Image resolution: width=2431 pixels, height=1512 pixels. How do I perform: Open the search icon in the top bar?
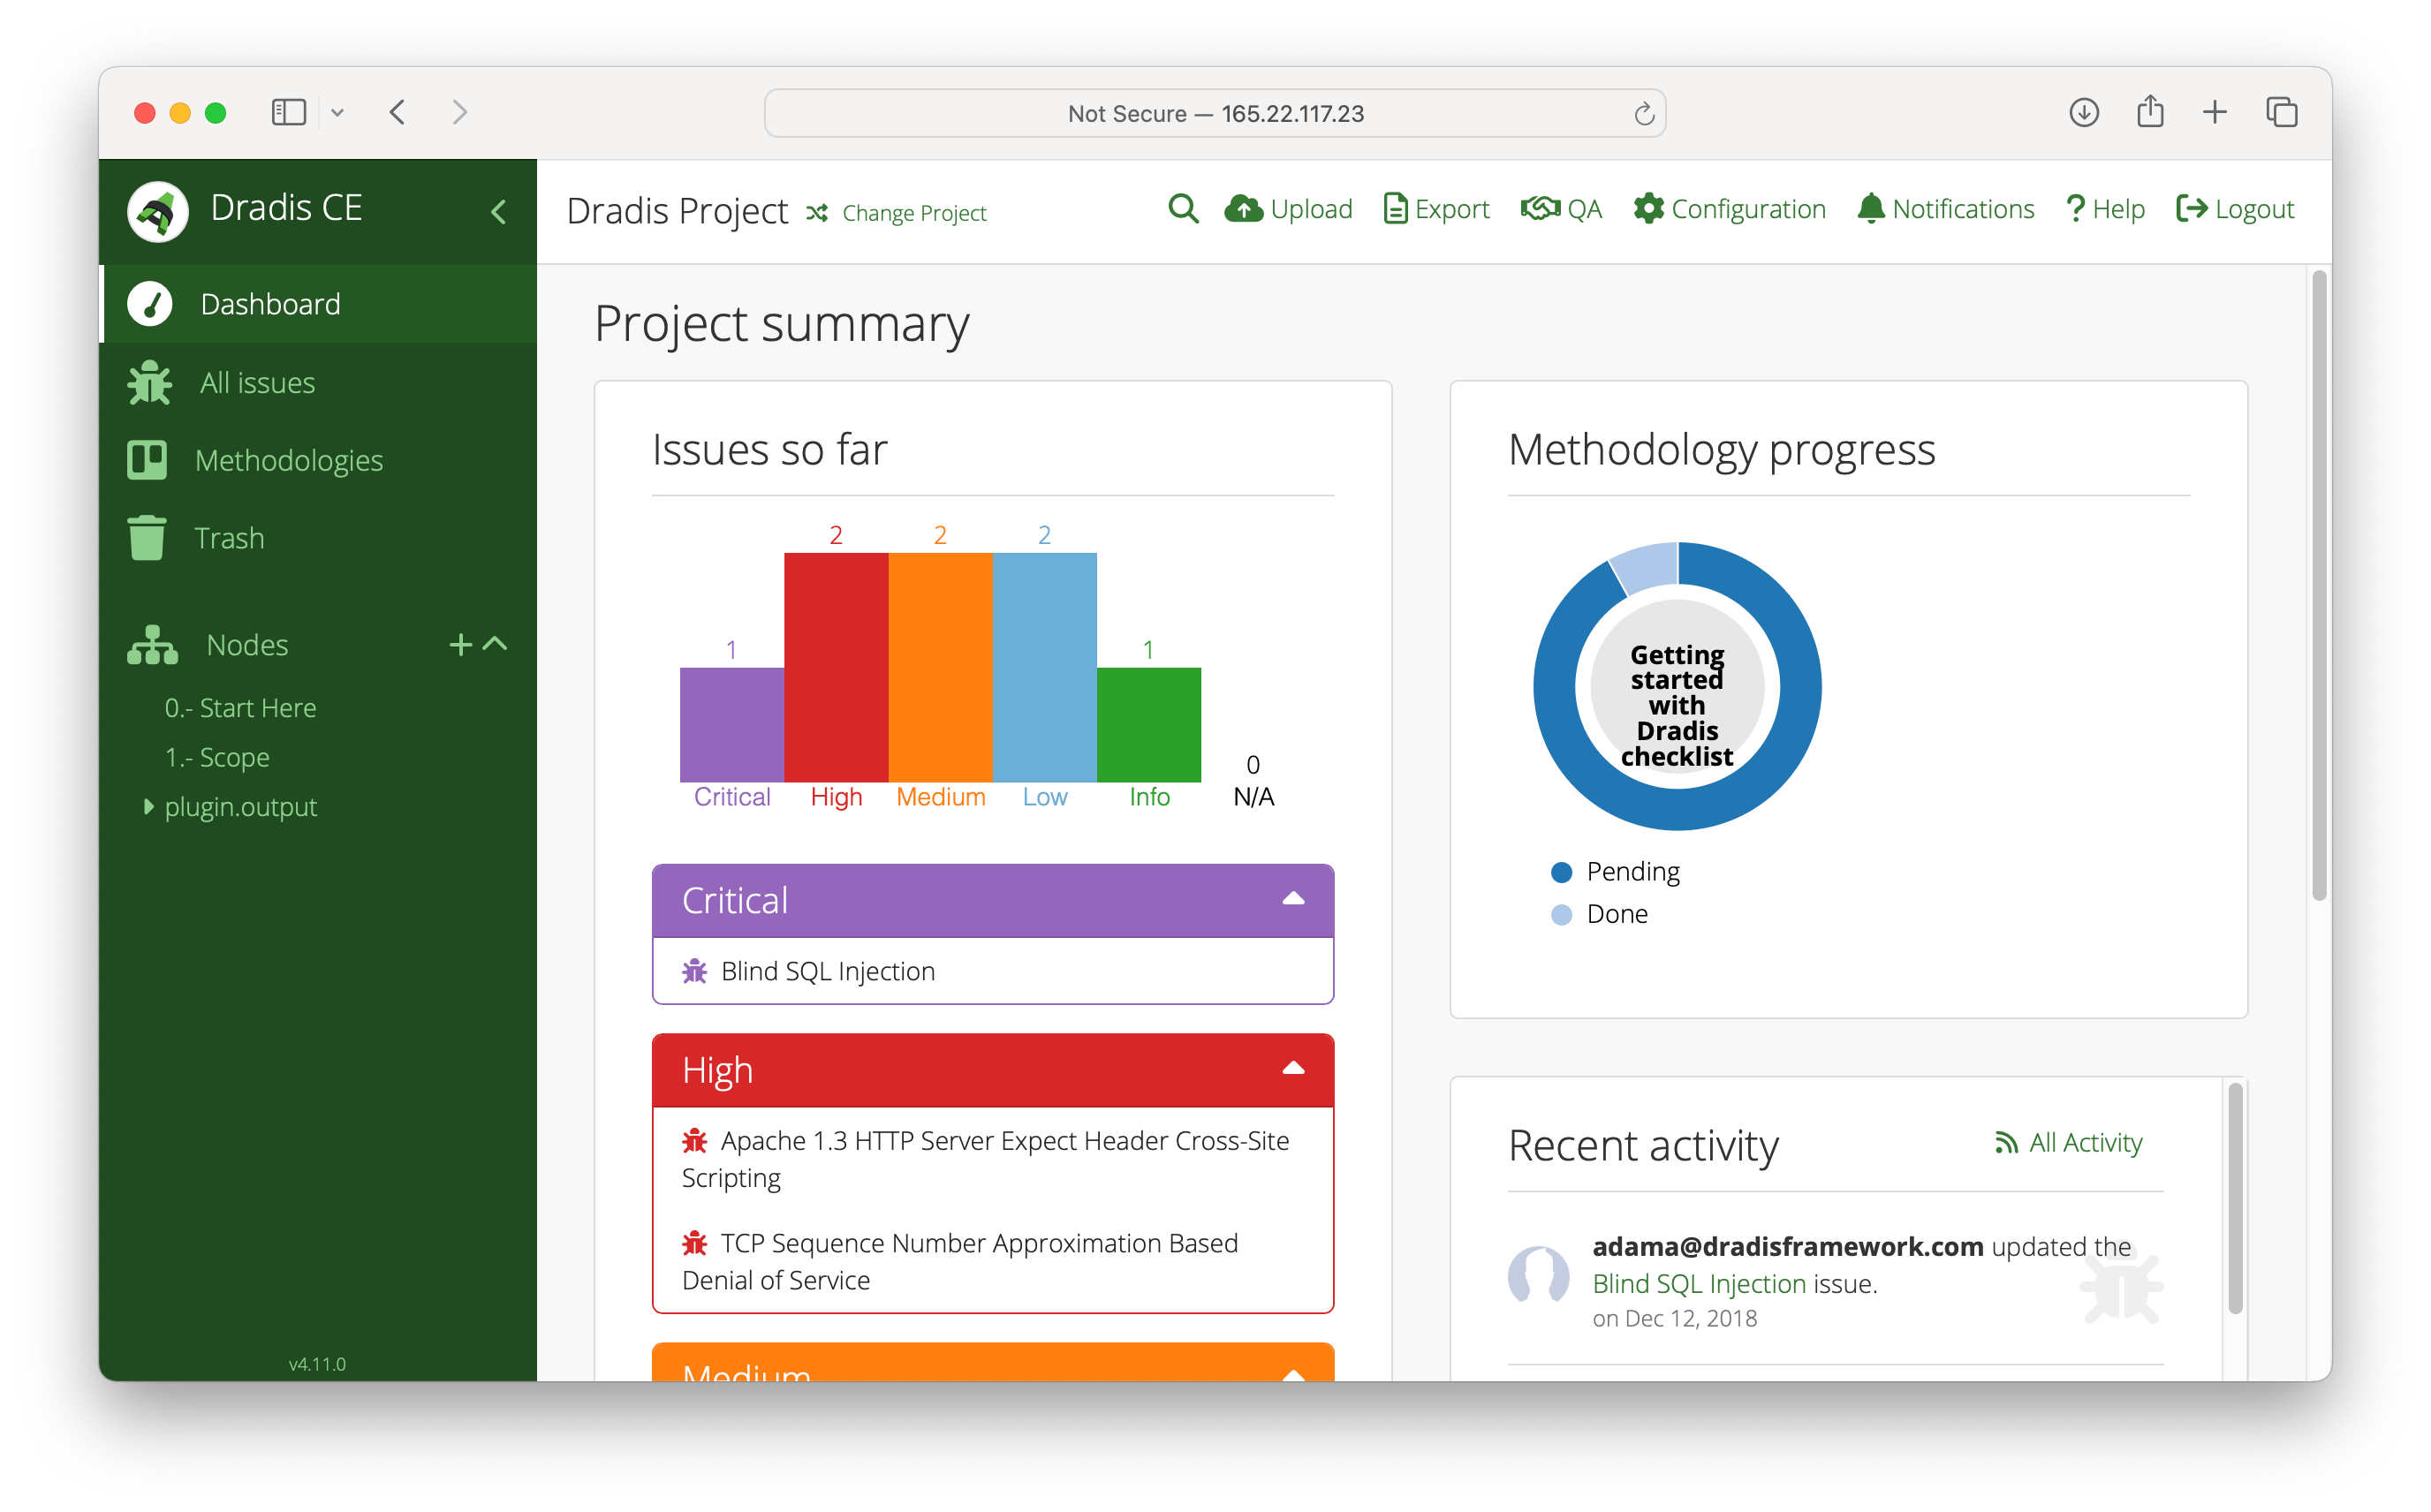coord(1183,210)
